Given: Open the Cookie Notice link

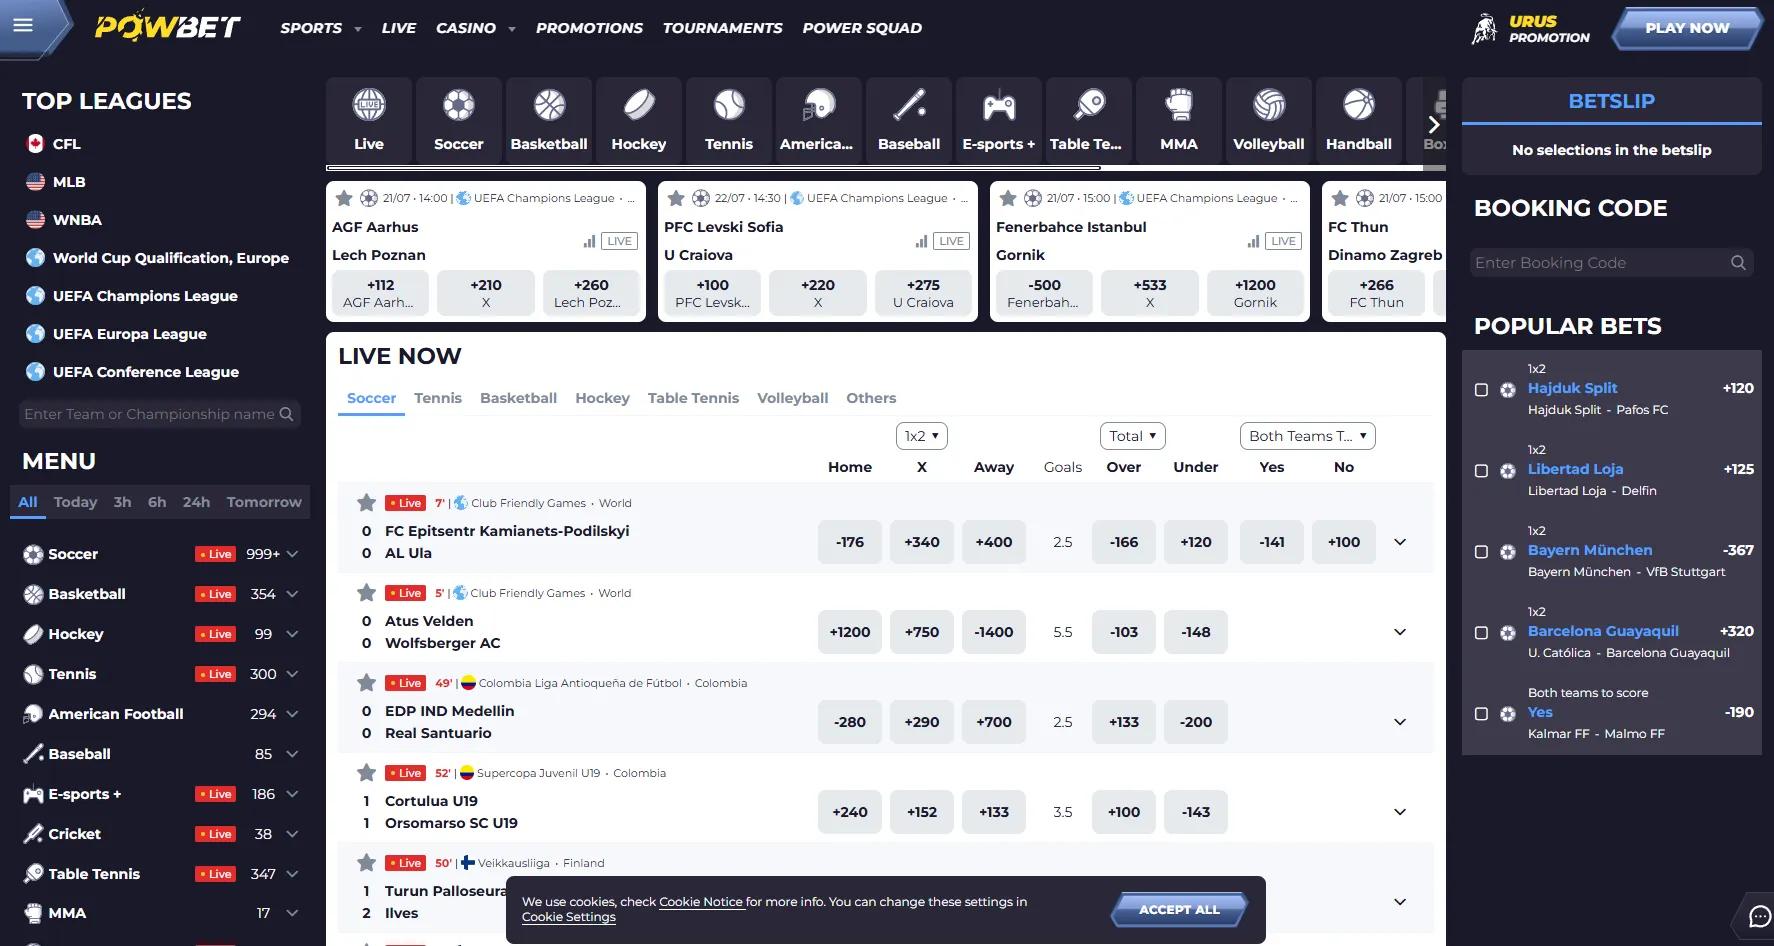Looking at the screenshot, I should 701,902.
